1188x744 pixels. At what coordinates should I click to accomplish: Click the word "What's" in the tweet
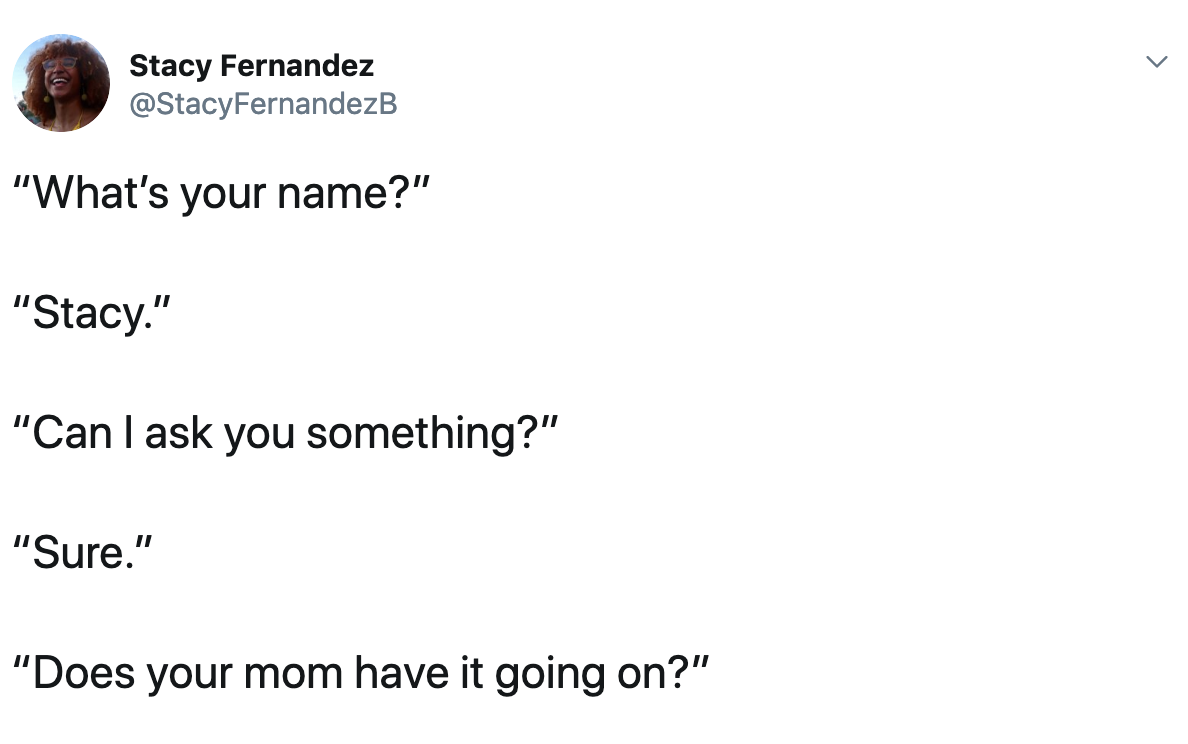[x=101, y=192]
